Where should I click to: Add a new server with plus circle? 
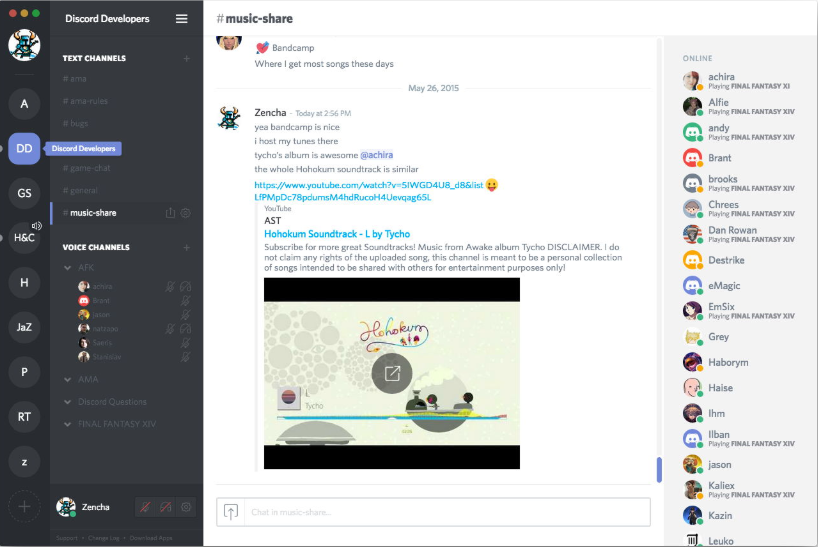pos(24,506)
